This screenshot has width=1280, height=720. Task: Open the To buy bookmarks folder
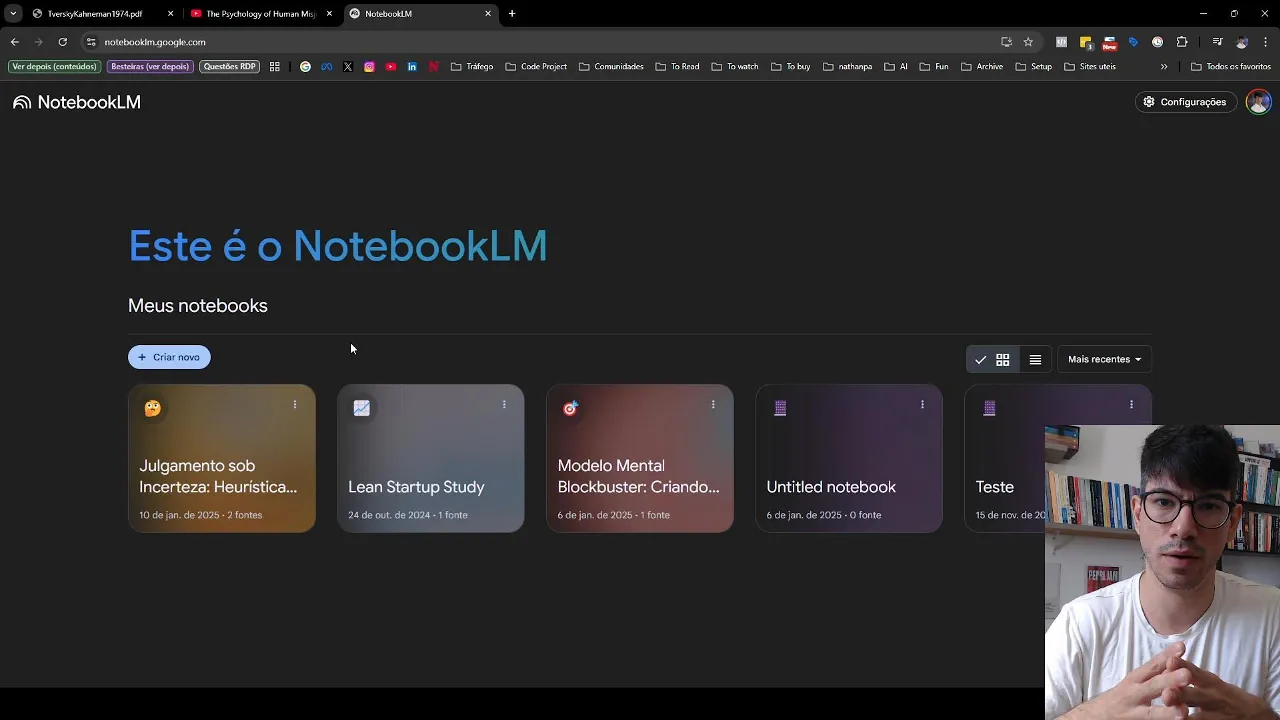(x=791, y=67)
